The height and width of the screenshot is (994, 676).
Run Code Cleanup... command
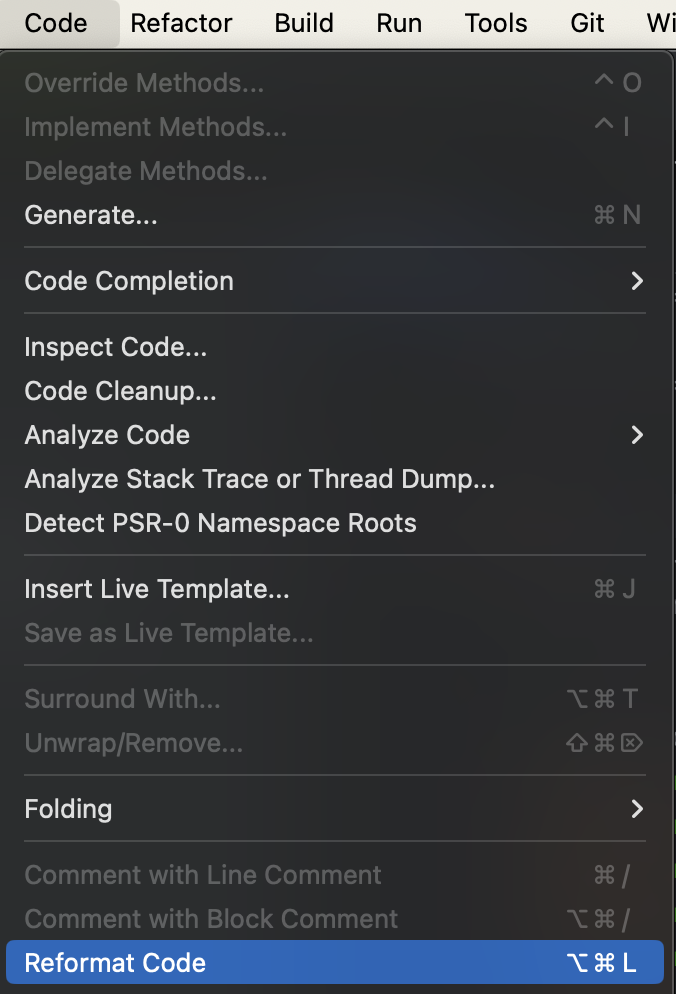pyautogui.click(x=120, y=391)
